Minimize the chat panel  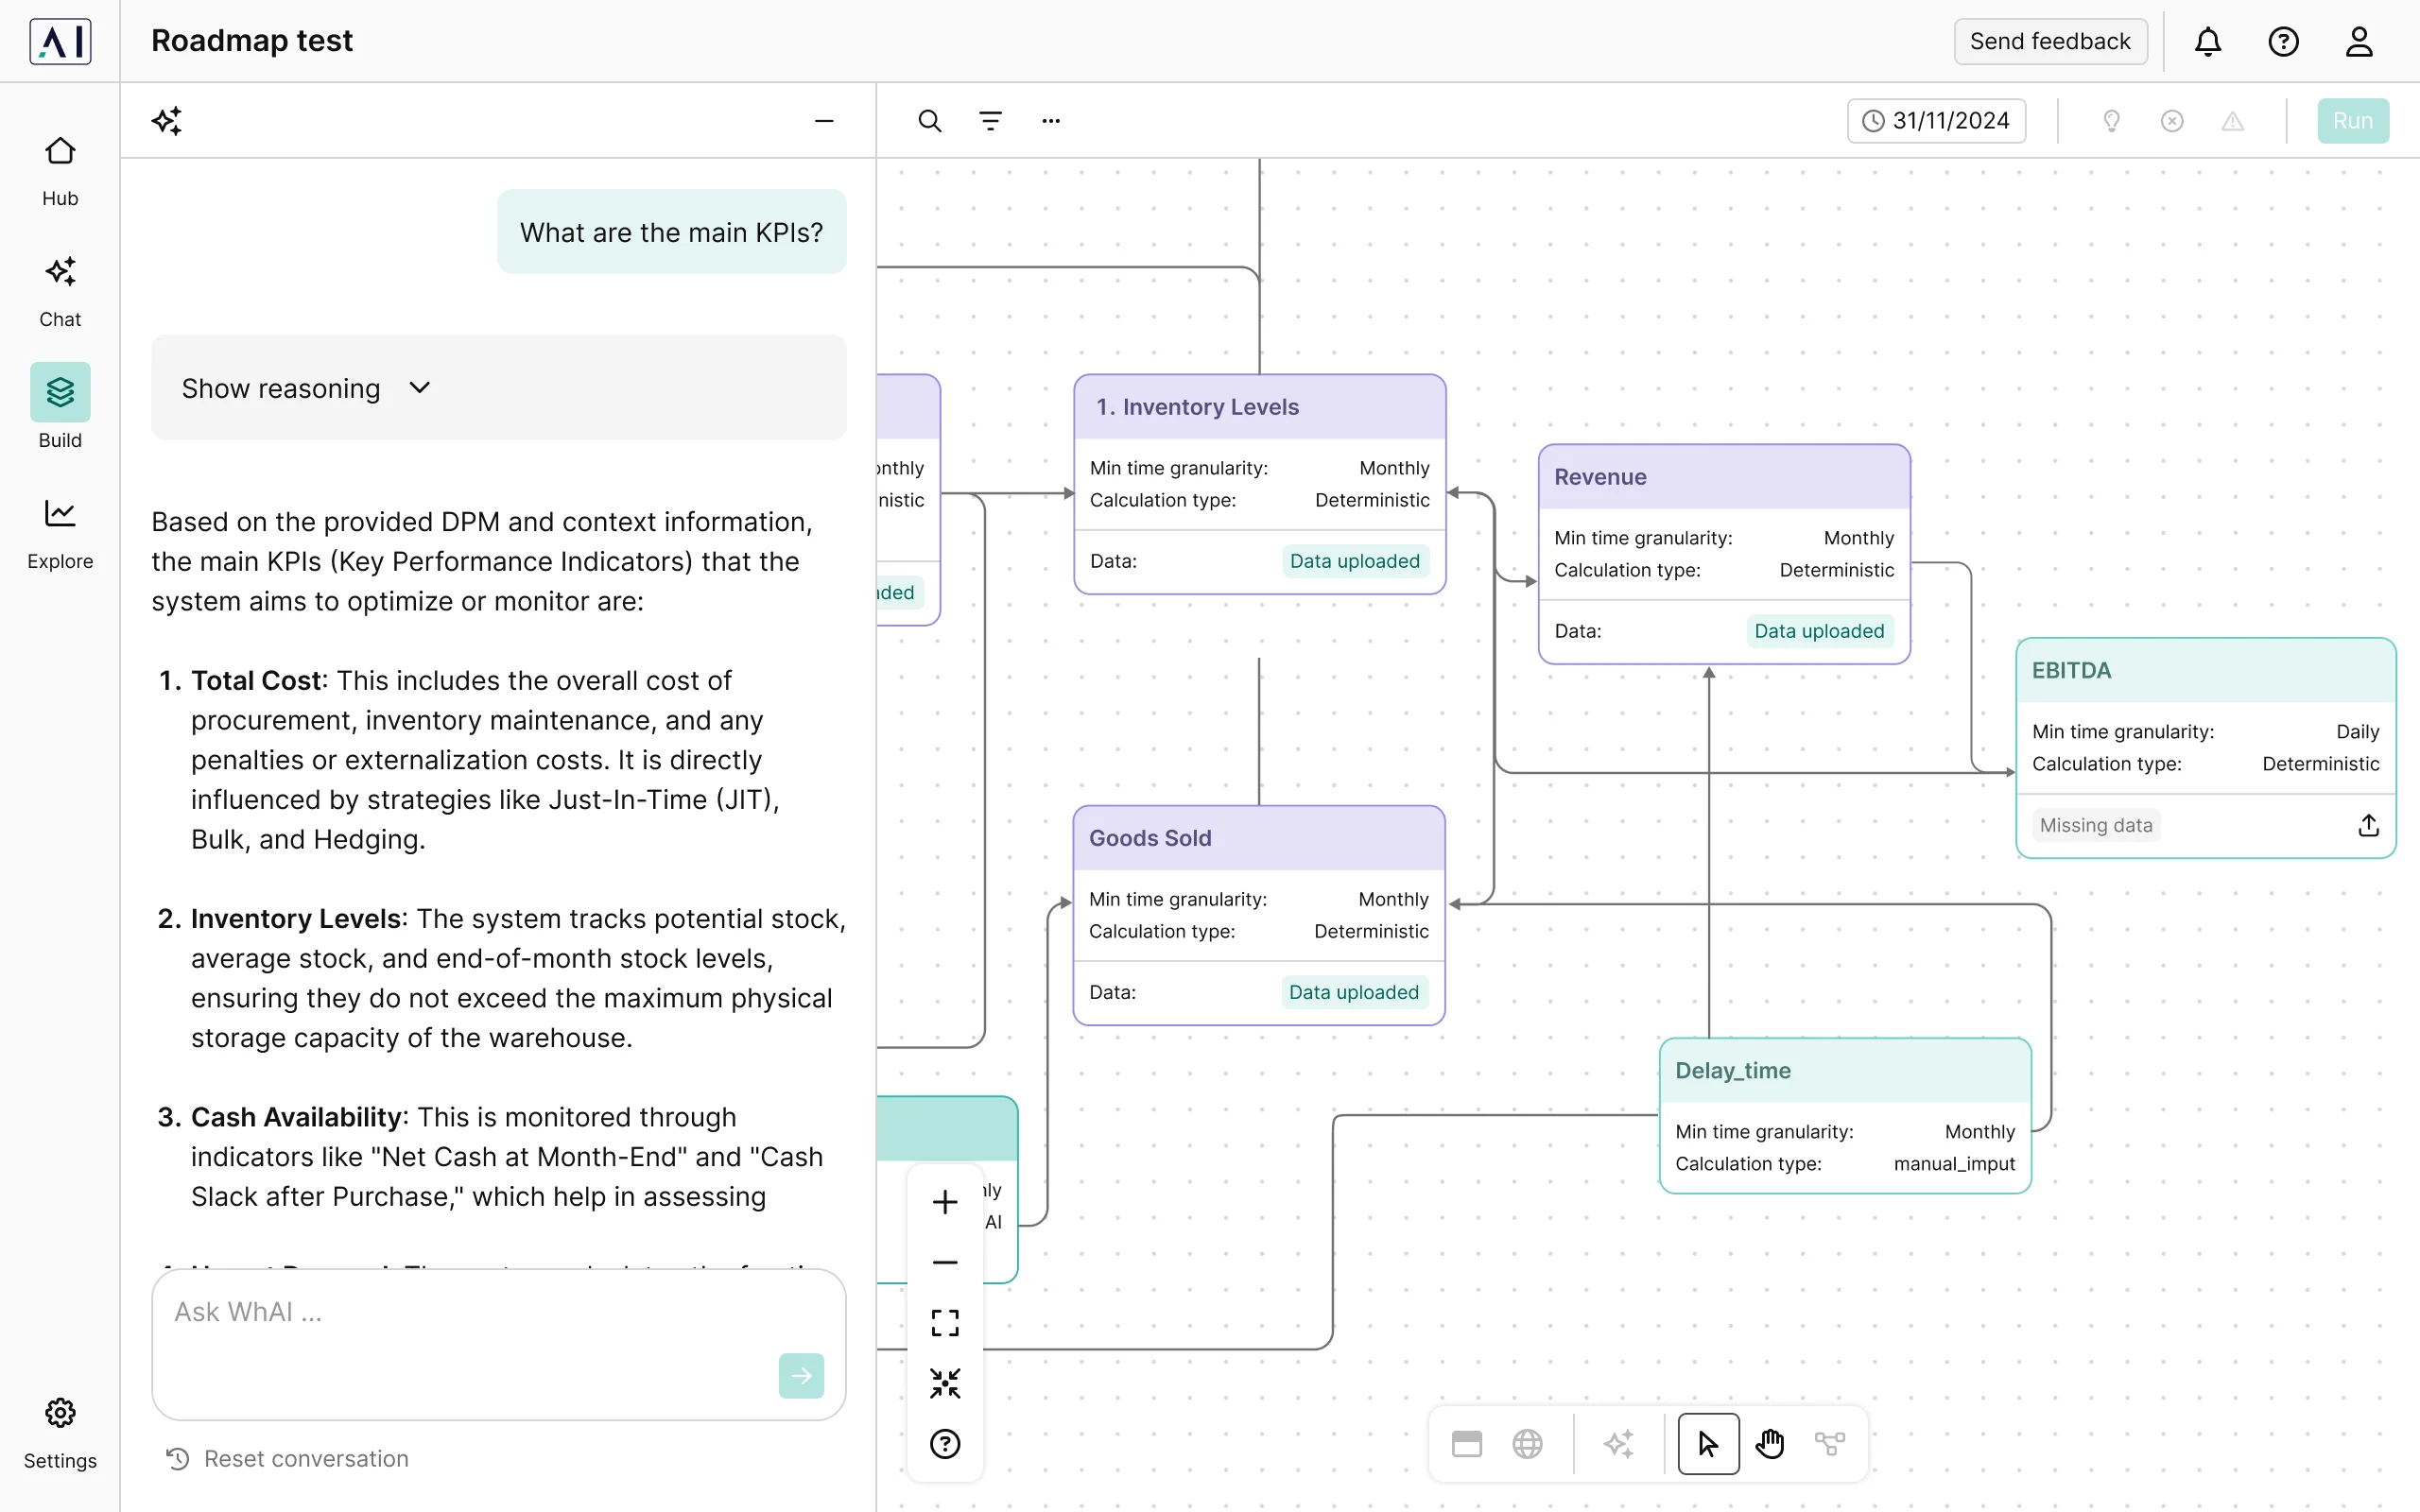coord(824,121)
